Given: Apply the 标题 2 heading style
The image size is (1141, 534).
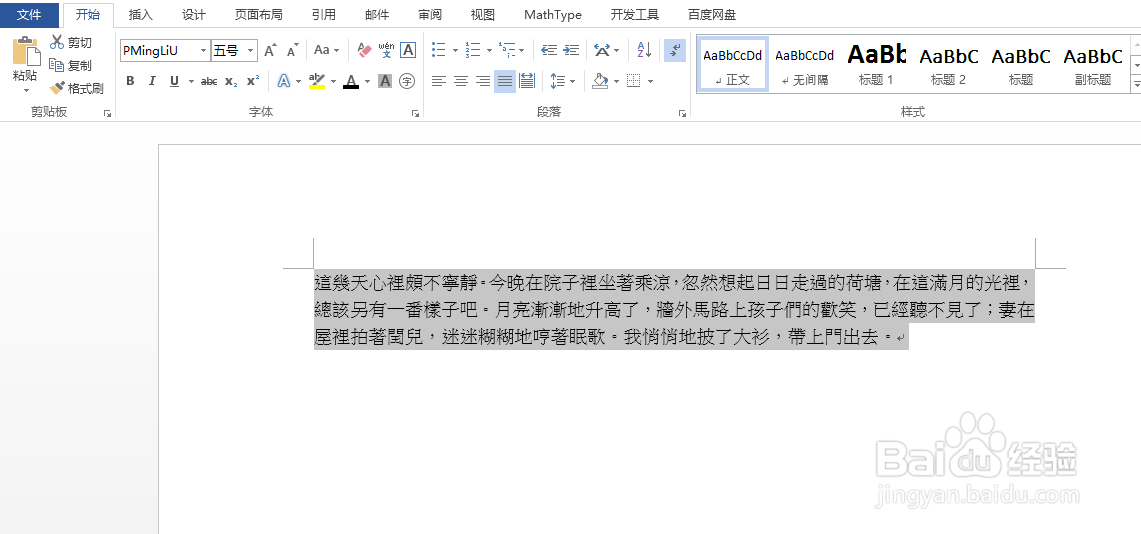Looking at the screenshot, I should 949,65.
